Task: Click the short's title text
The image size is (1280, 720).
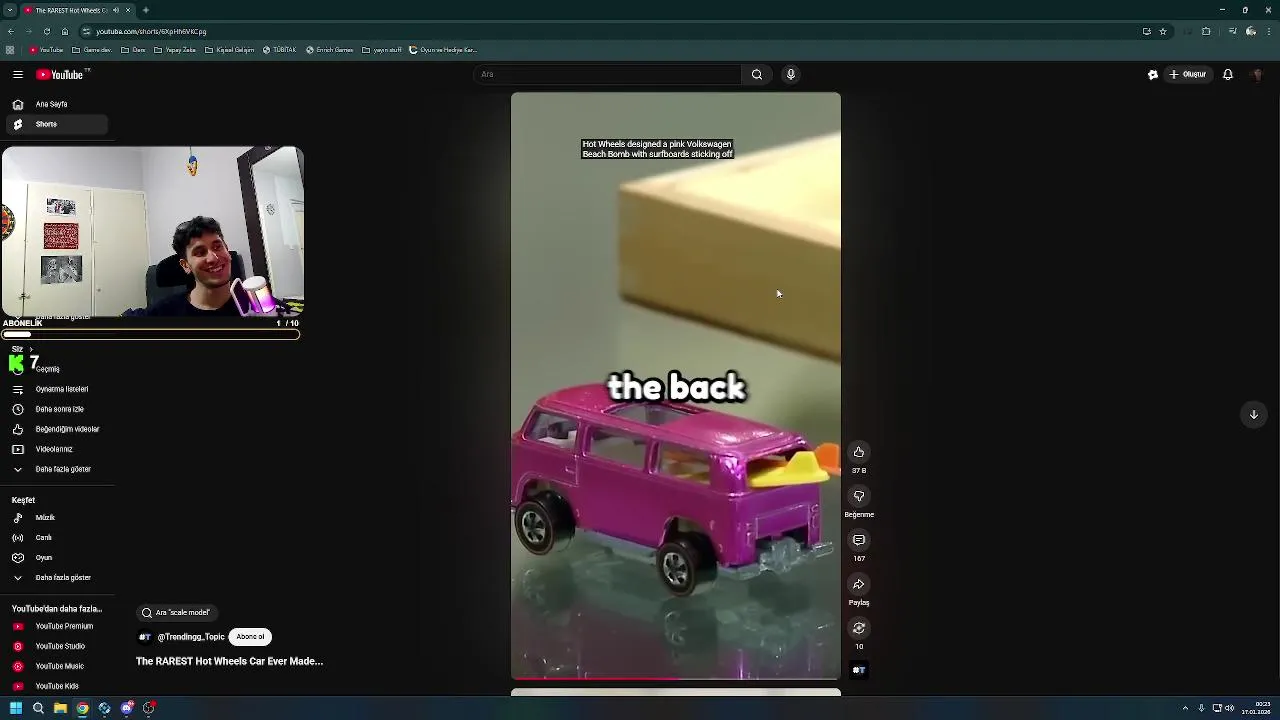Action: tap(230, 661)
